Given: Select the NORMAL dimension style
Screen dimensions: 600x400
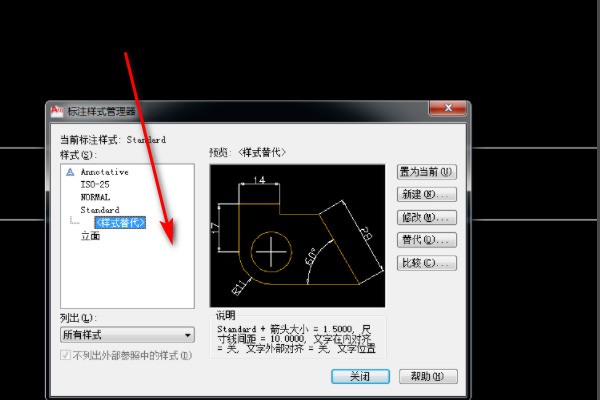Looking at the screenshot, I should (95, 198).
